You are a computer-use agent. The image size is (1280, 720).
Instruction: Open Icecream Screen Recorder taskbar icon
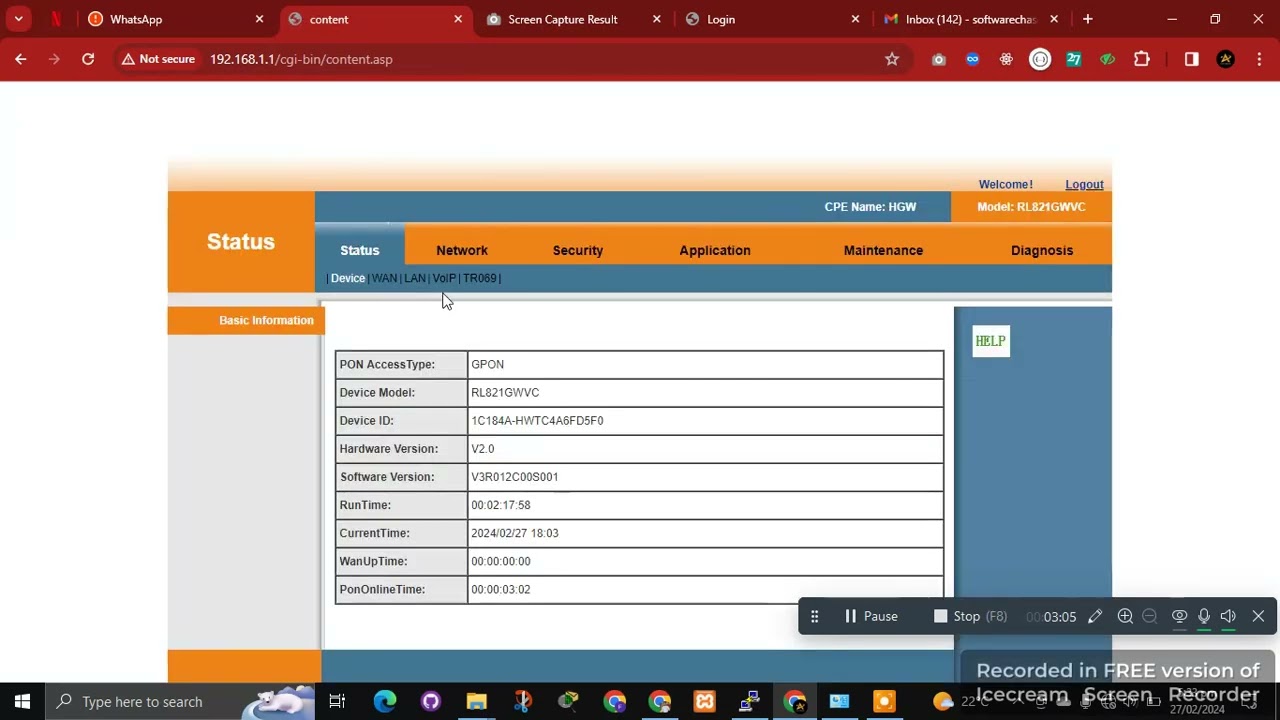click(884, 701)
